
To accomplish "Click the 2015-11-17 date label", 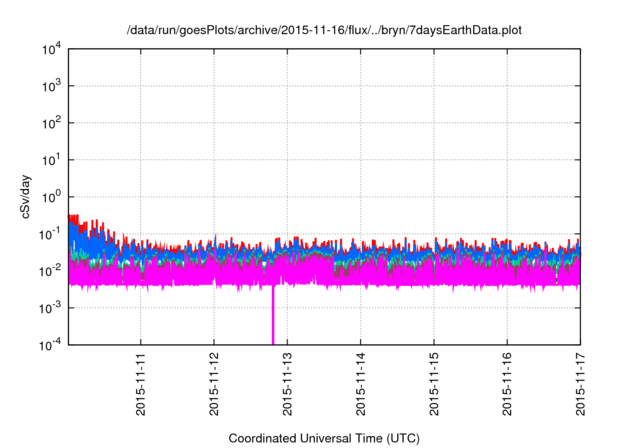I will coord(580,384).
